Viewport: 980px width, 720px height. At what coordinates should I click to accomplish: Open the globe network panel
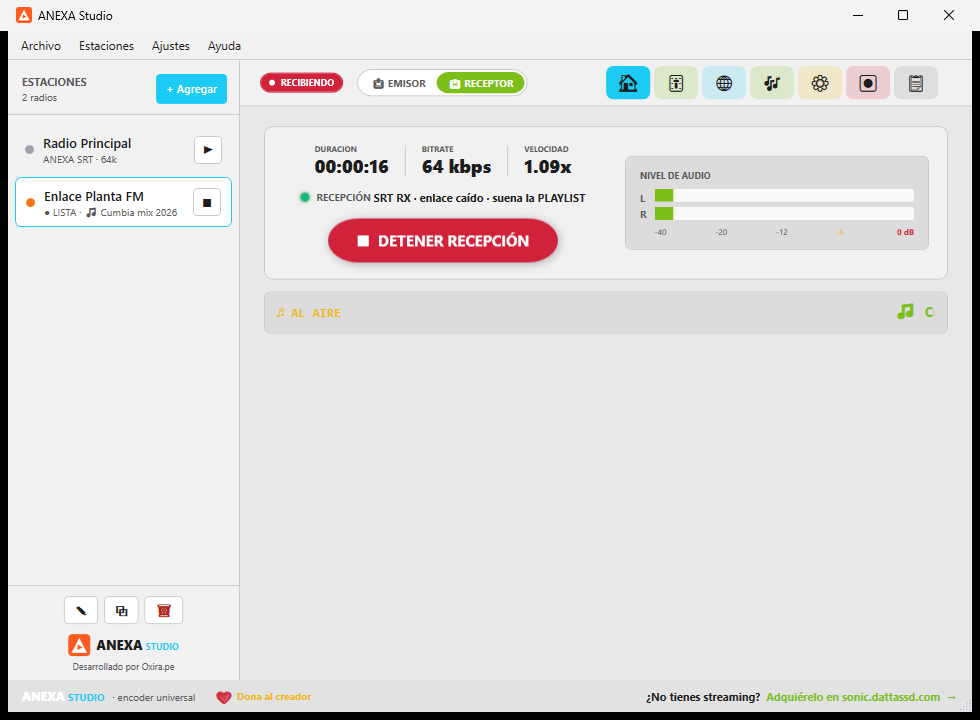click(724, 82)
